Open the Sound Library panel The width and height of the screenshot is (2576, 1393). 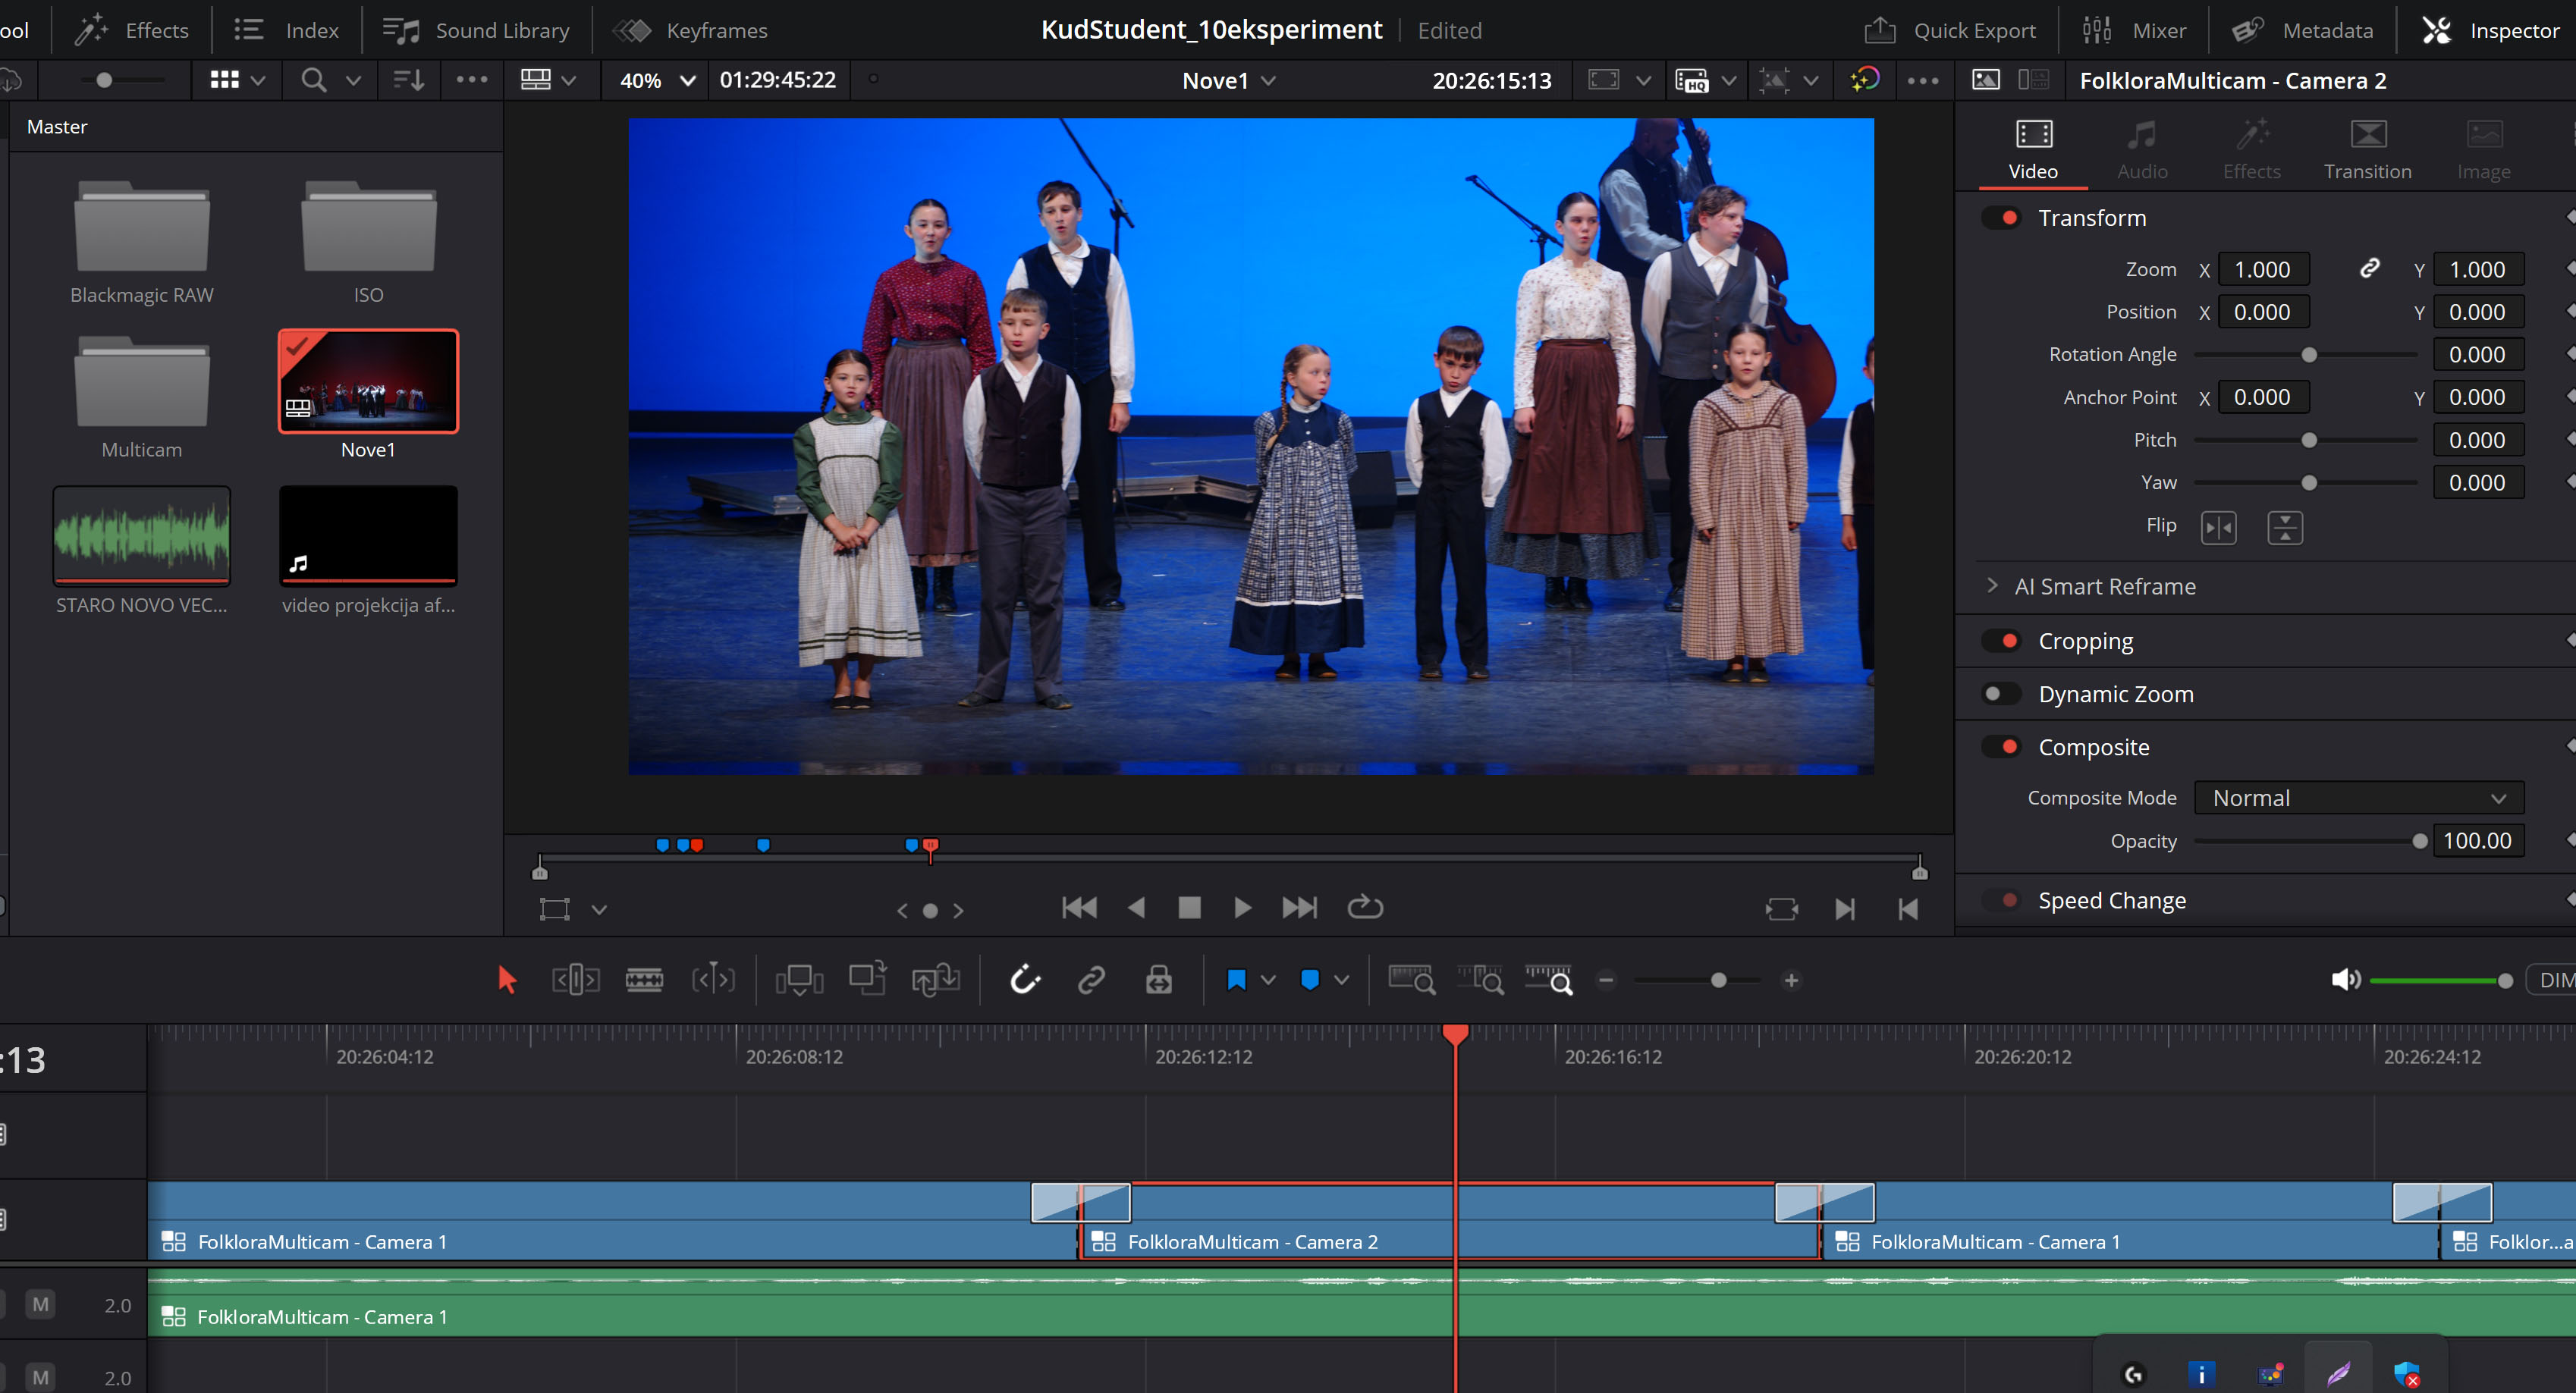476,30
